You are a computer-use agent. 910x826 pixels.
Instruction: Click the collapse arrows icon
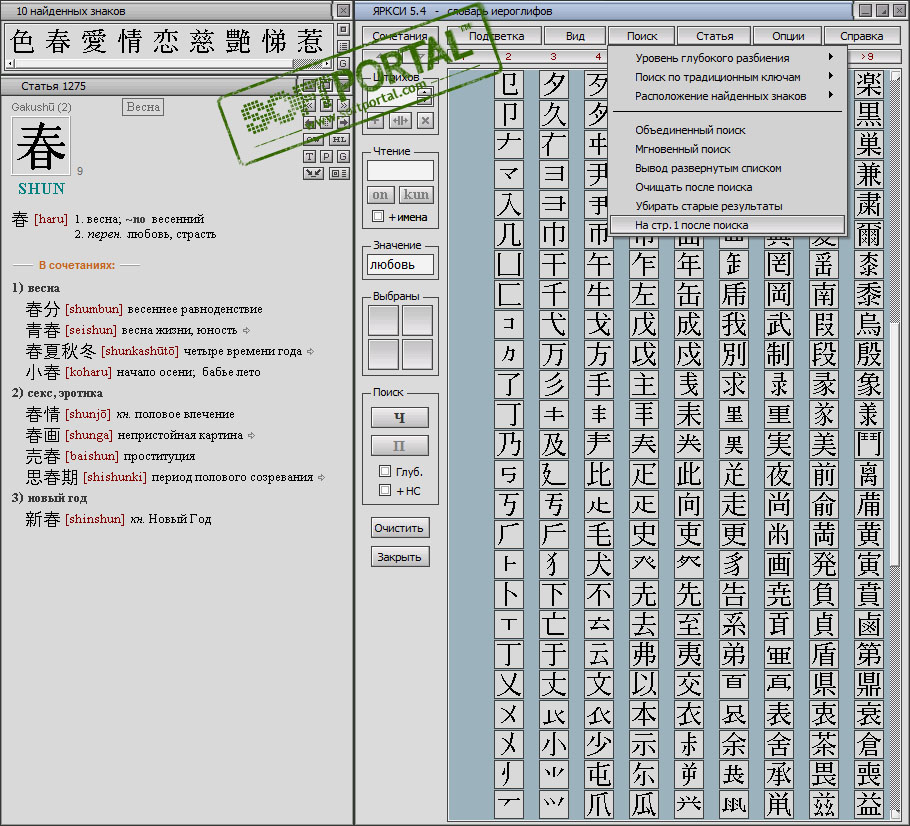coord(313,174)
